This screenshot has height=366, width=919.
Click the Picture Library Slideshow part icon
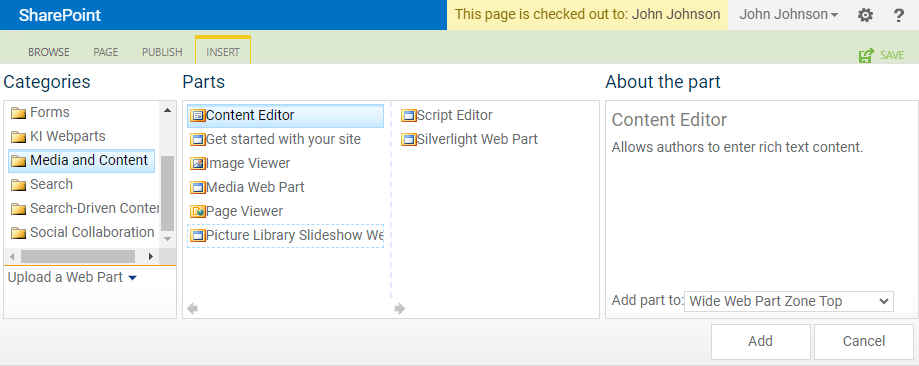point(198,236)
